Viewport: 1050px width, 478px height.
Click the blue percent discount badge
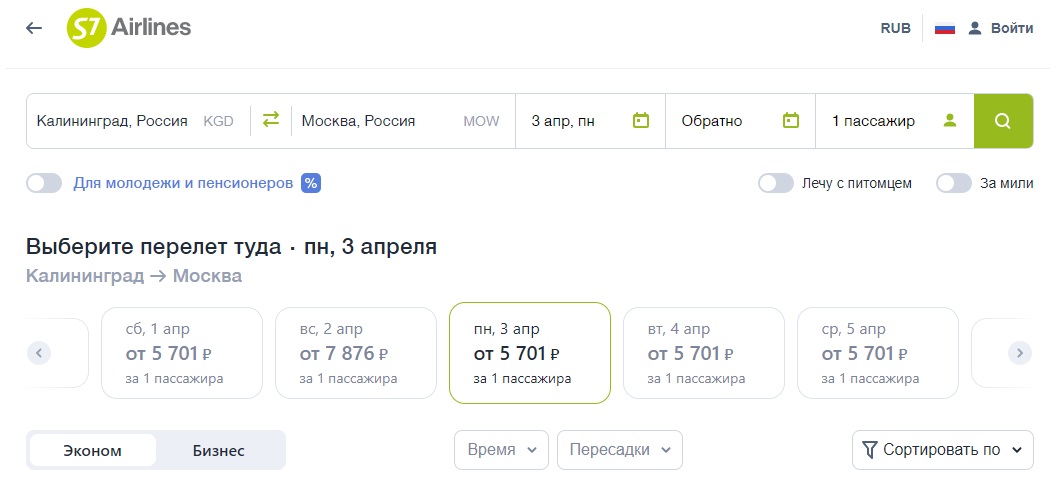311,183
